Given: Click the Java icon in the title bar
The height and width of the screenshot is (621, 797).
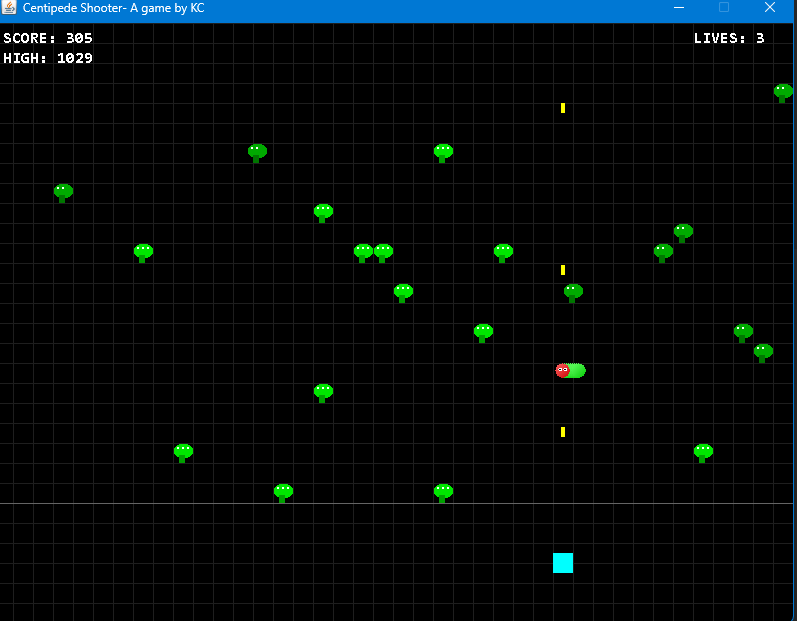Looking at the screenshot, I should pos(10,8).
